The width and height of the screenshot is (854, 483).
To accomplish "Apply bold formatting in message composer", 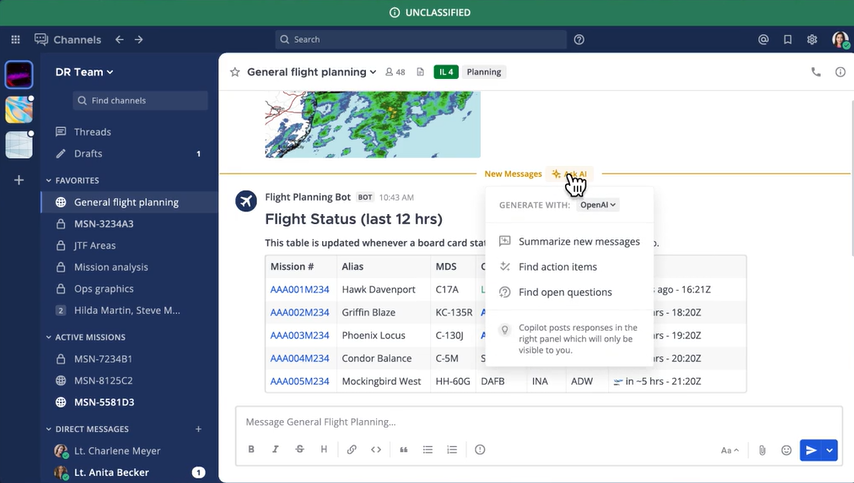I will click(251, 450).
